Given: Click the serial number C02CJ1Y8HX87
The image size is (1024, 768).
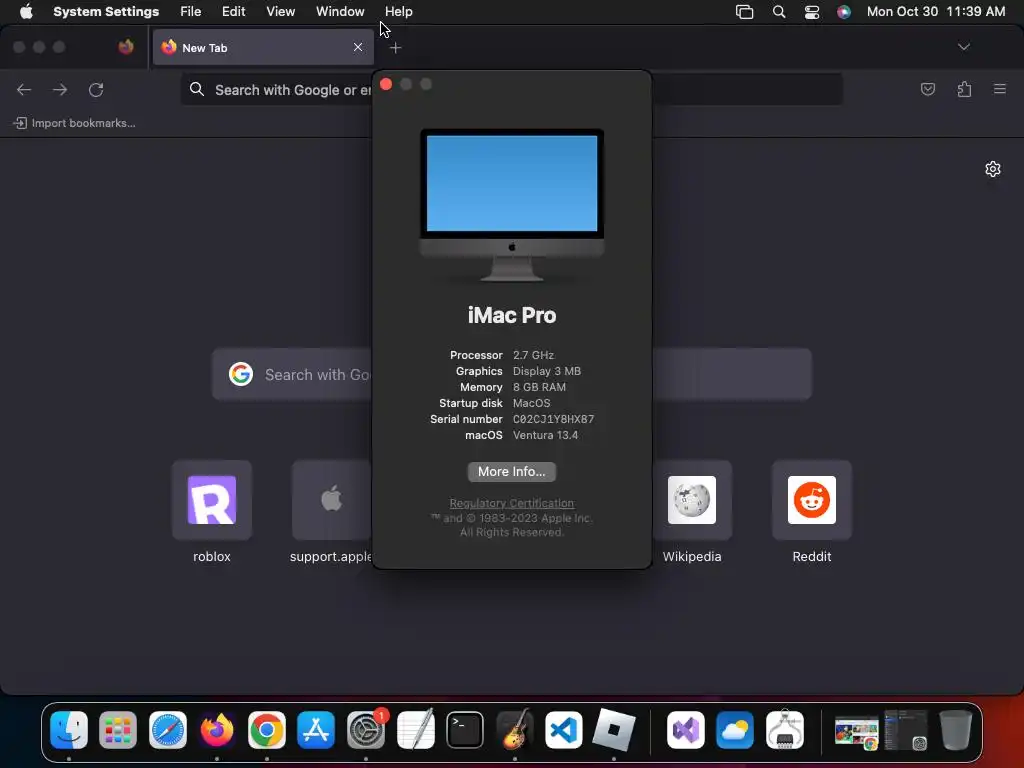Looking at the screenshot, I should 553,419.
